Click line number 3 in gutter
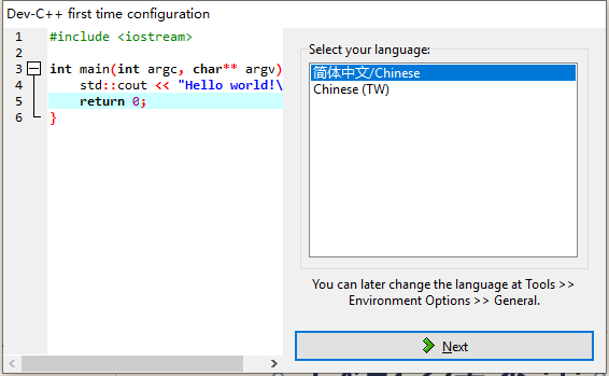The image size is (609, 376). tap(19, 69)
